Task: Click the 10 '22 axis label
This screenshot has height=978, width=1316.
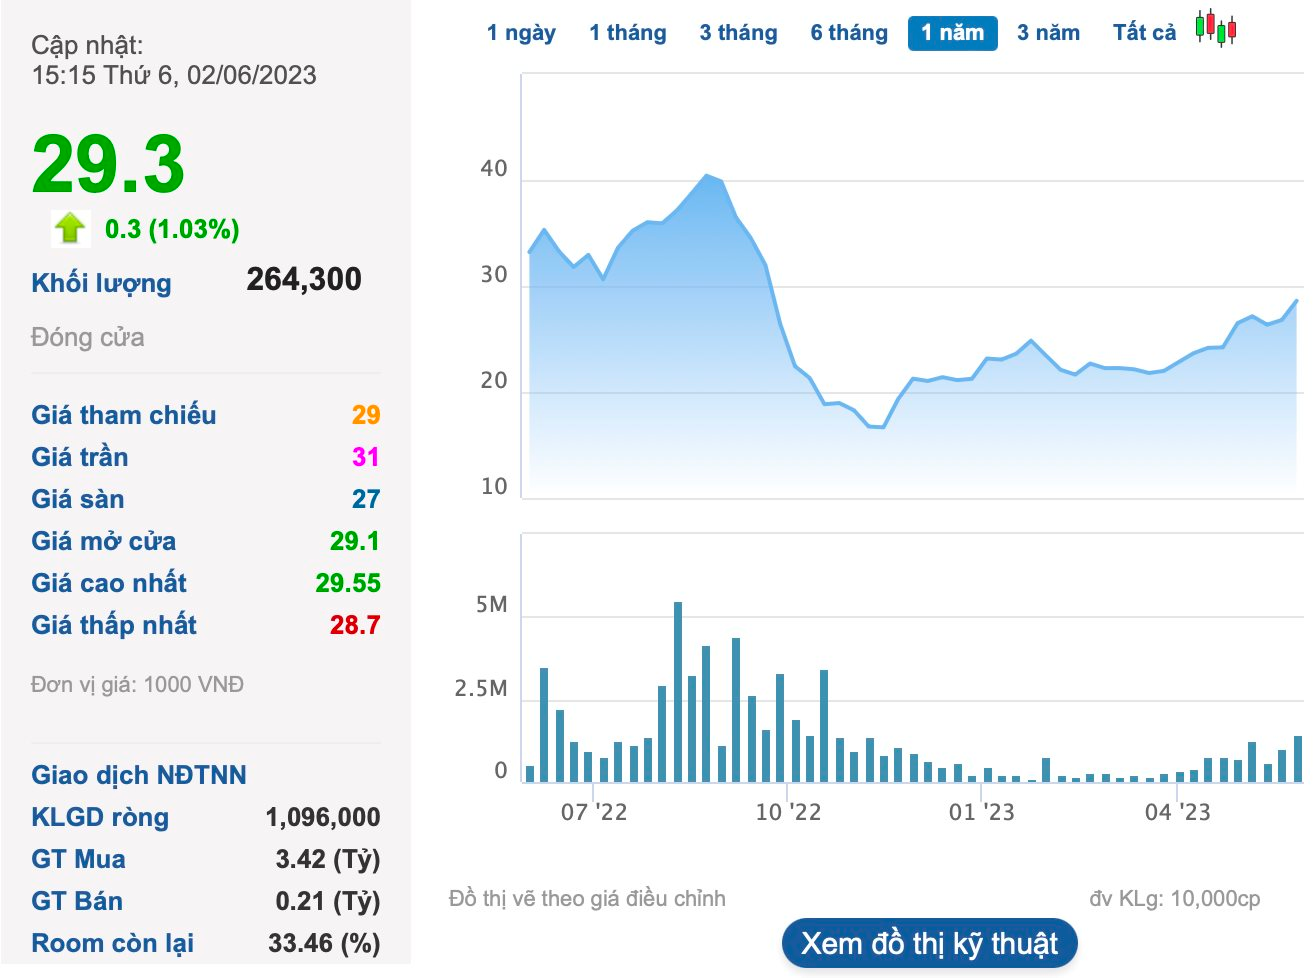Action: coord(788,812)
